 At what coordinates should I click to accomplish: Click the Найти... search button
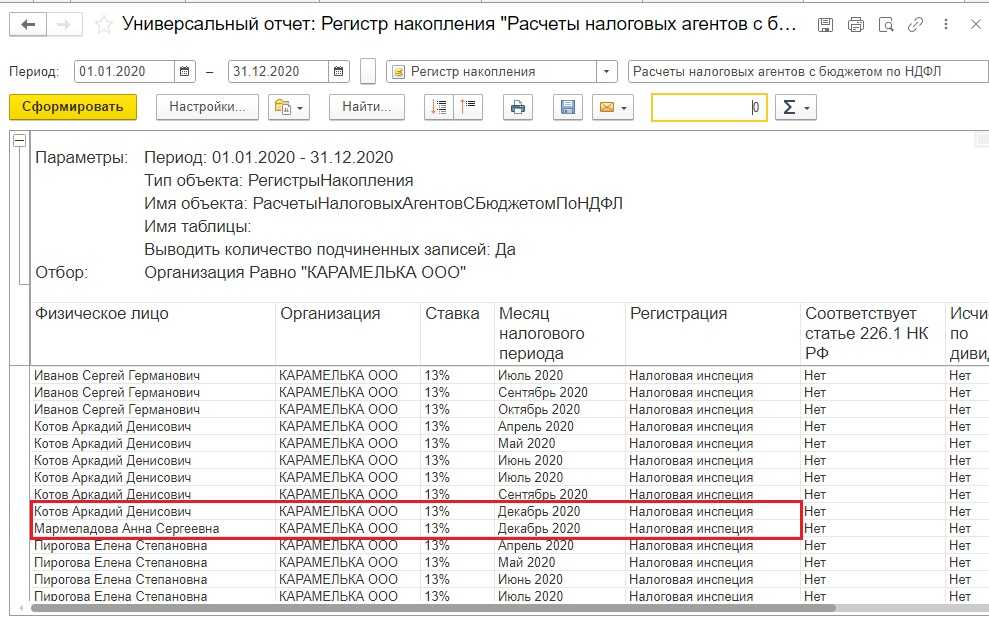pyautogui.click(x=366, y=108)
